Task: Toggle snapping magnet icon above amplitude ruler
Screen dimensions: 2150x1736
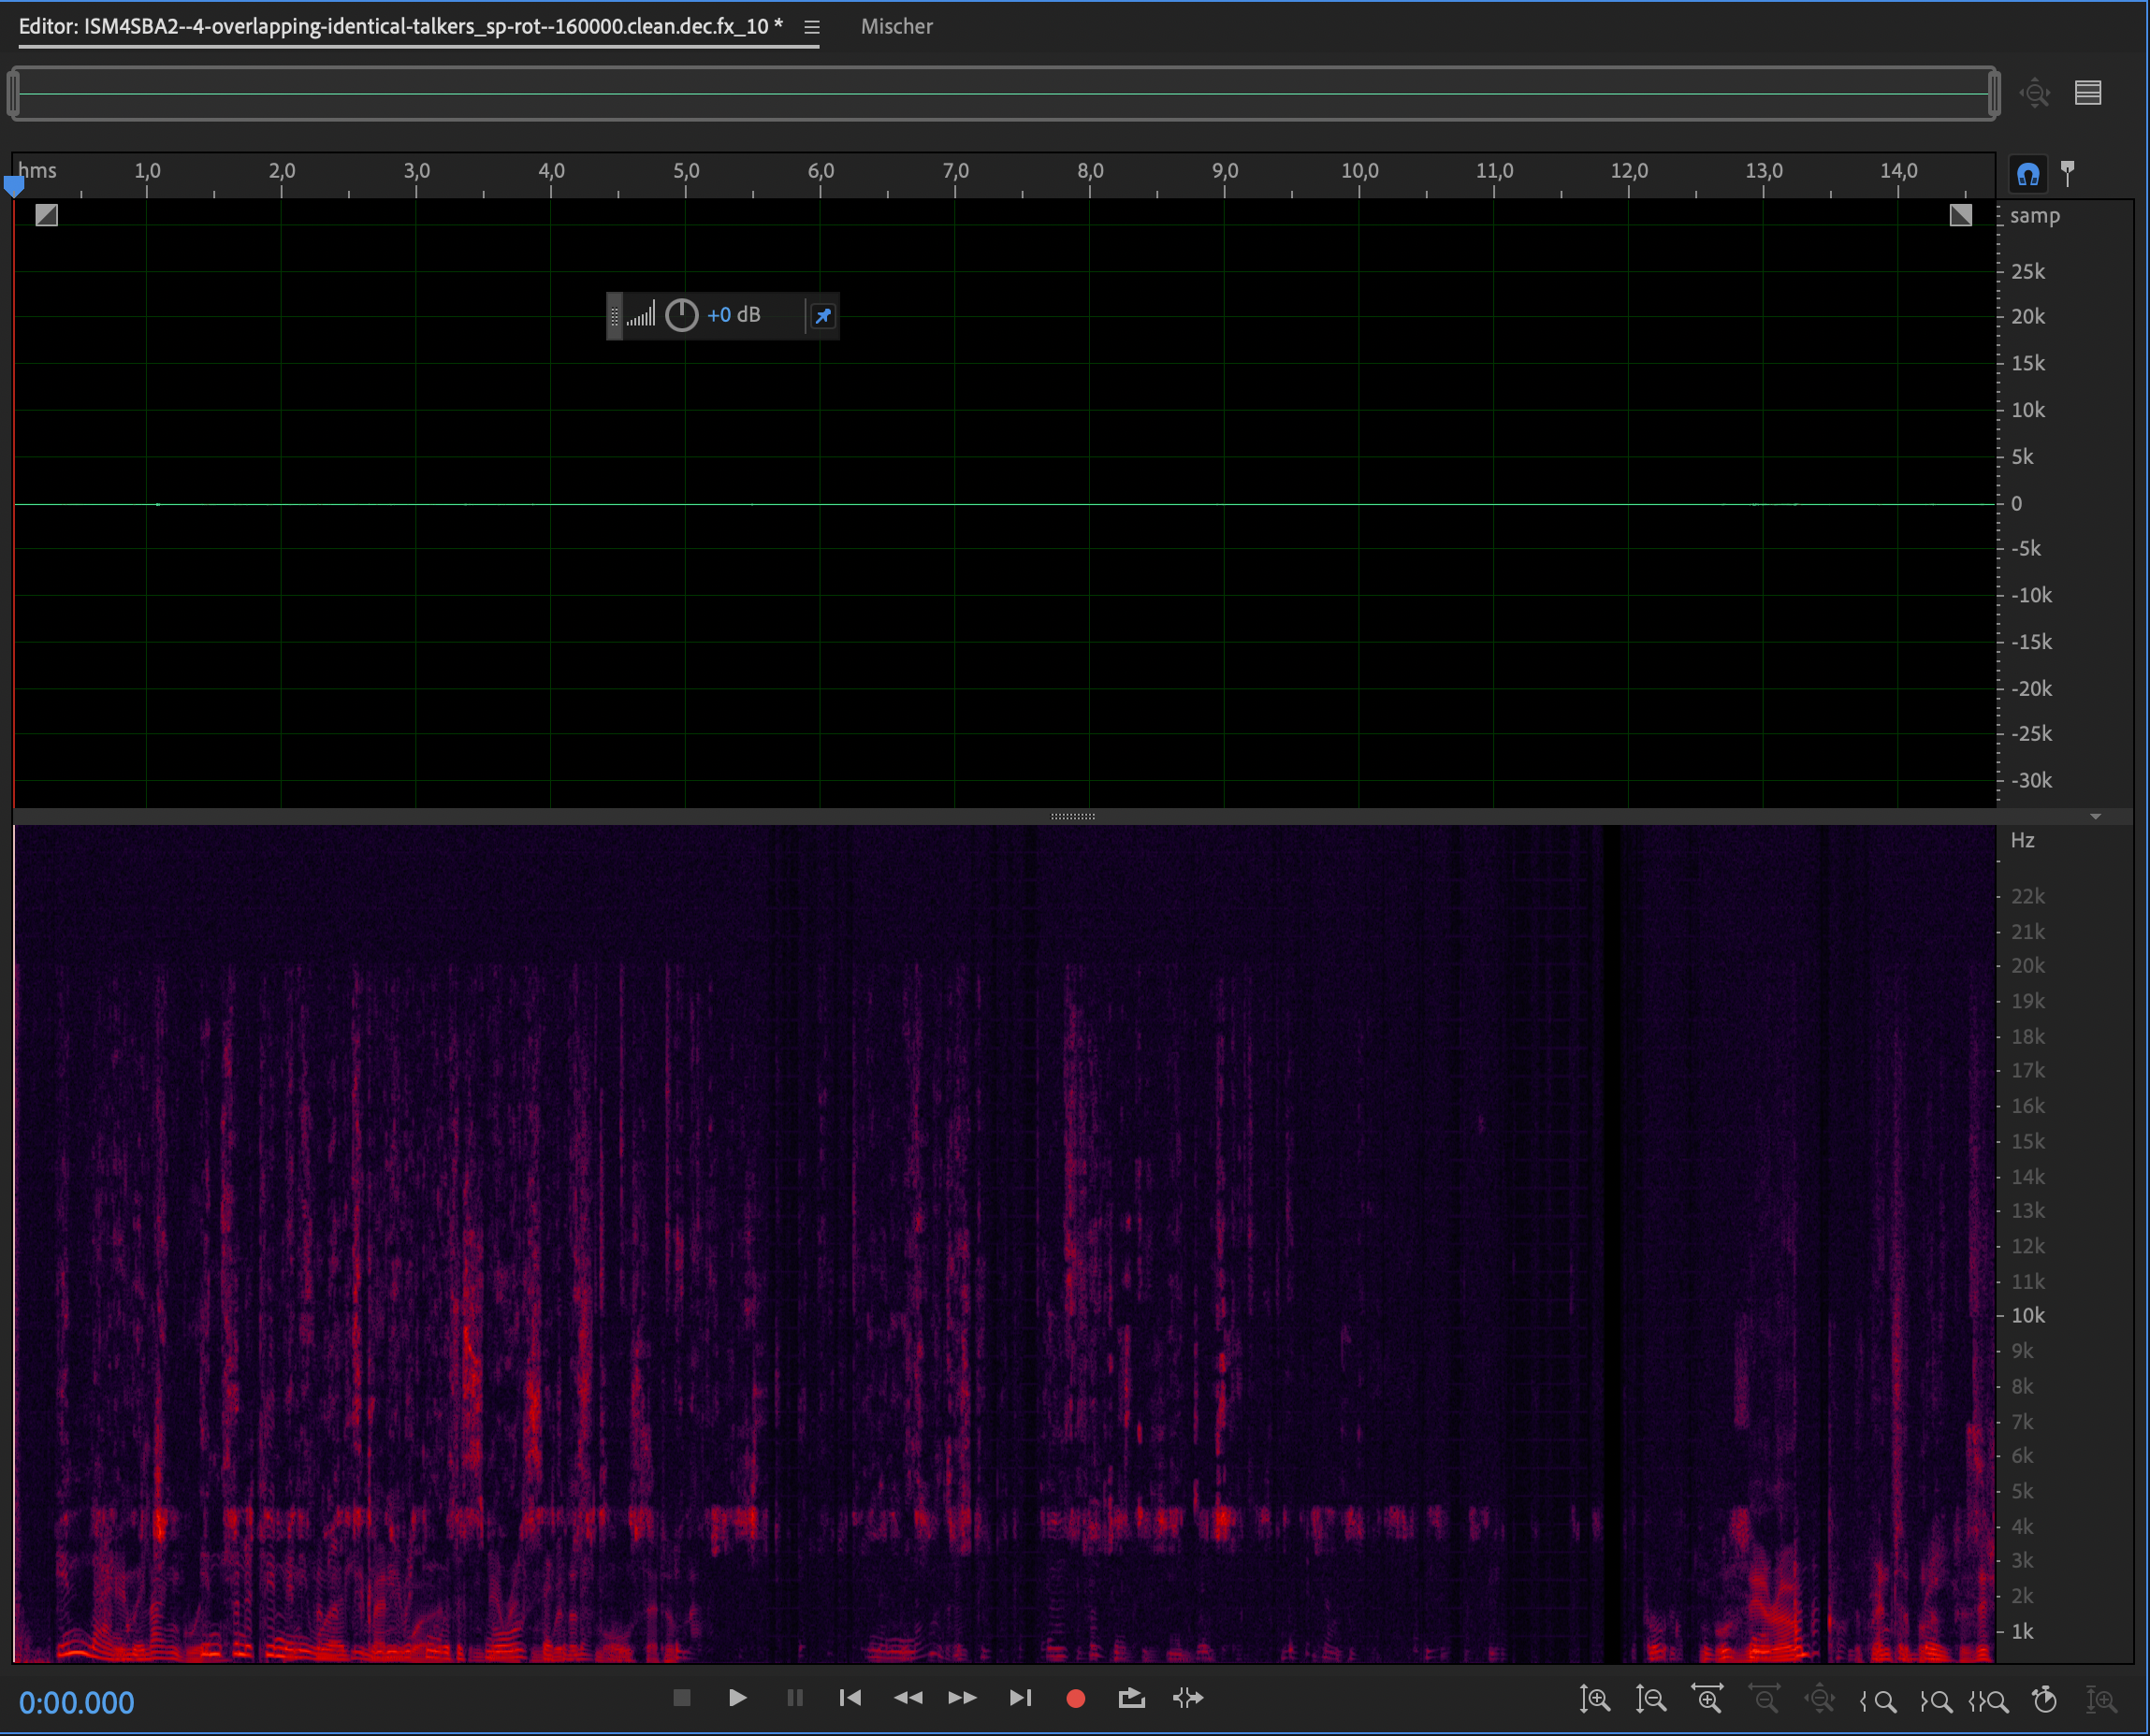Action: click(x=2027, y=175)
